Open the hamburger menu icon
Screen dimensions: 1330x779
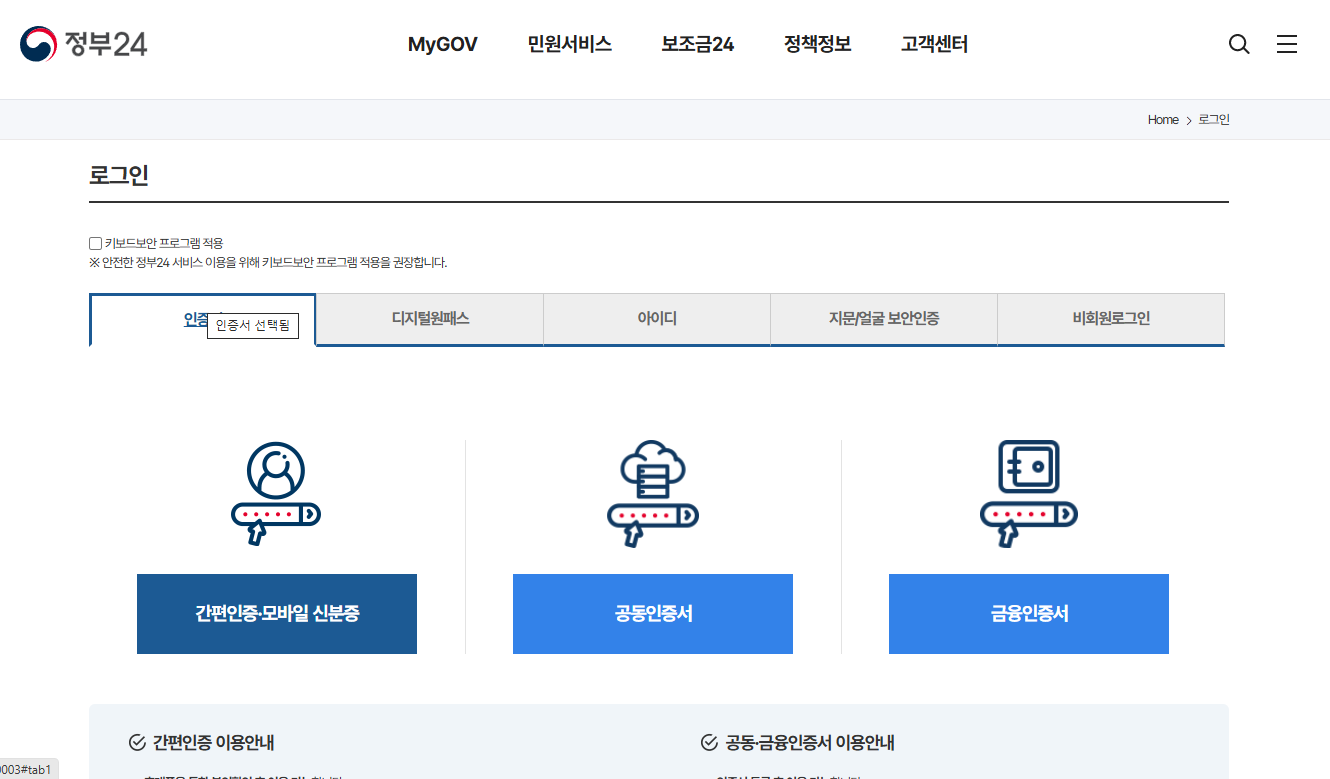1287,44
